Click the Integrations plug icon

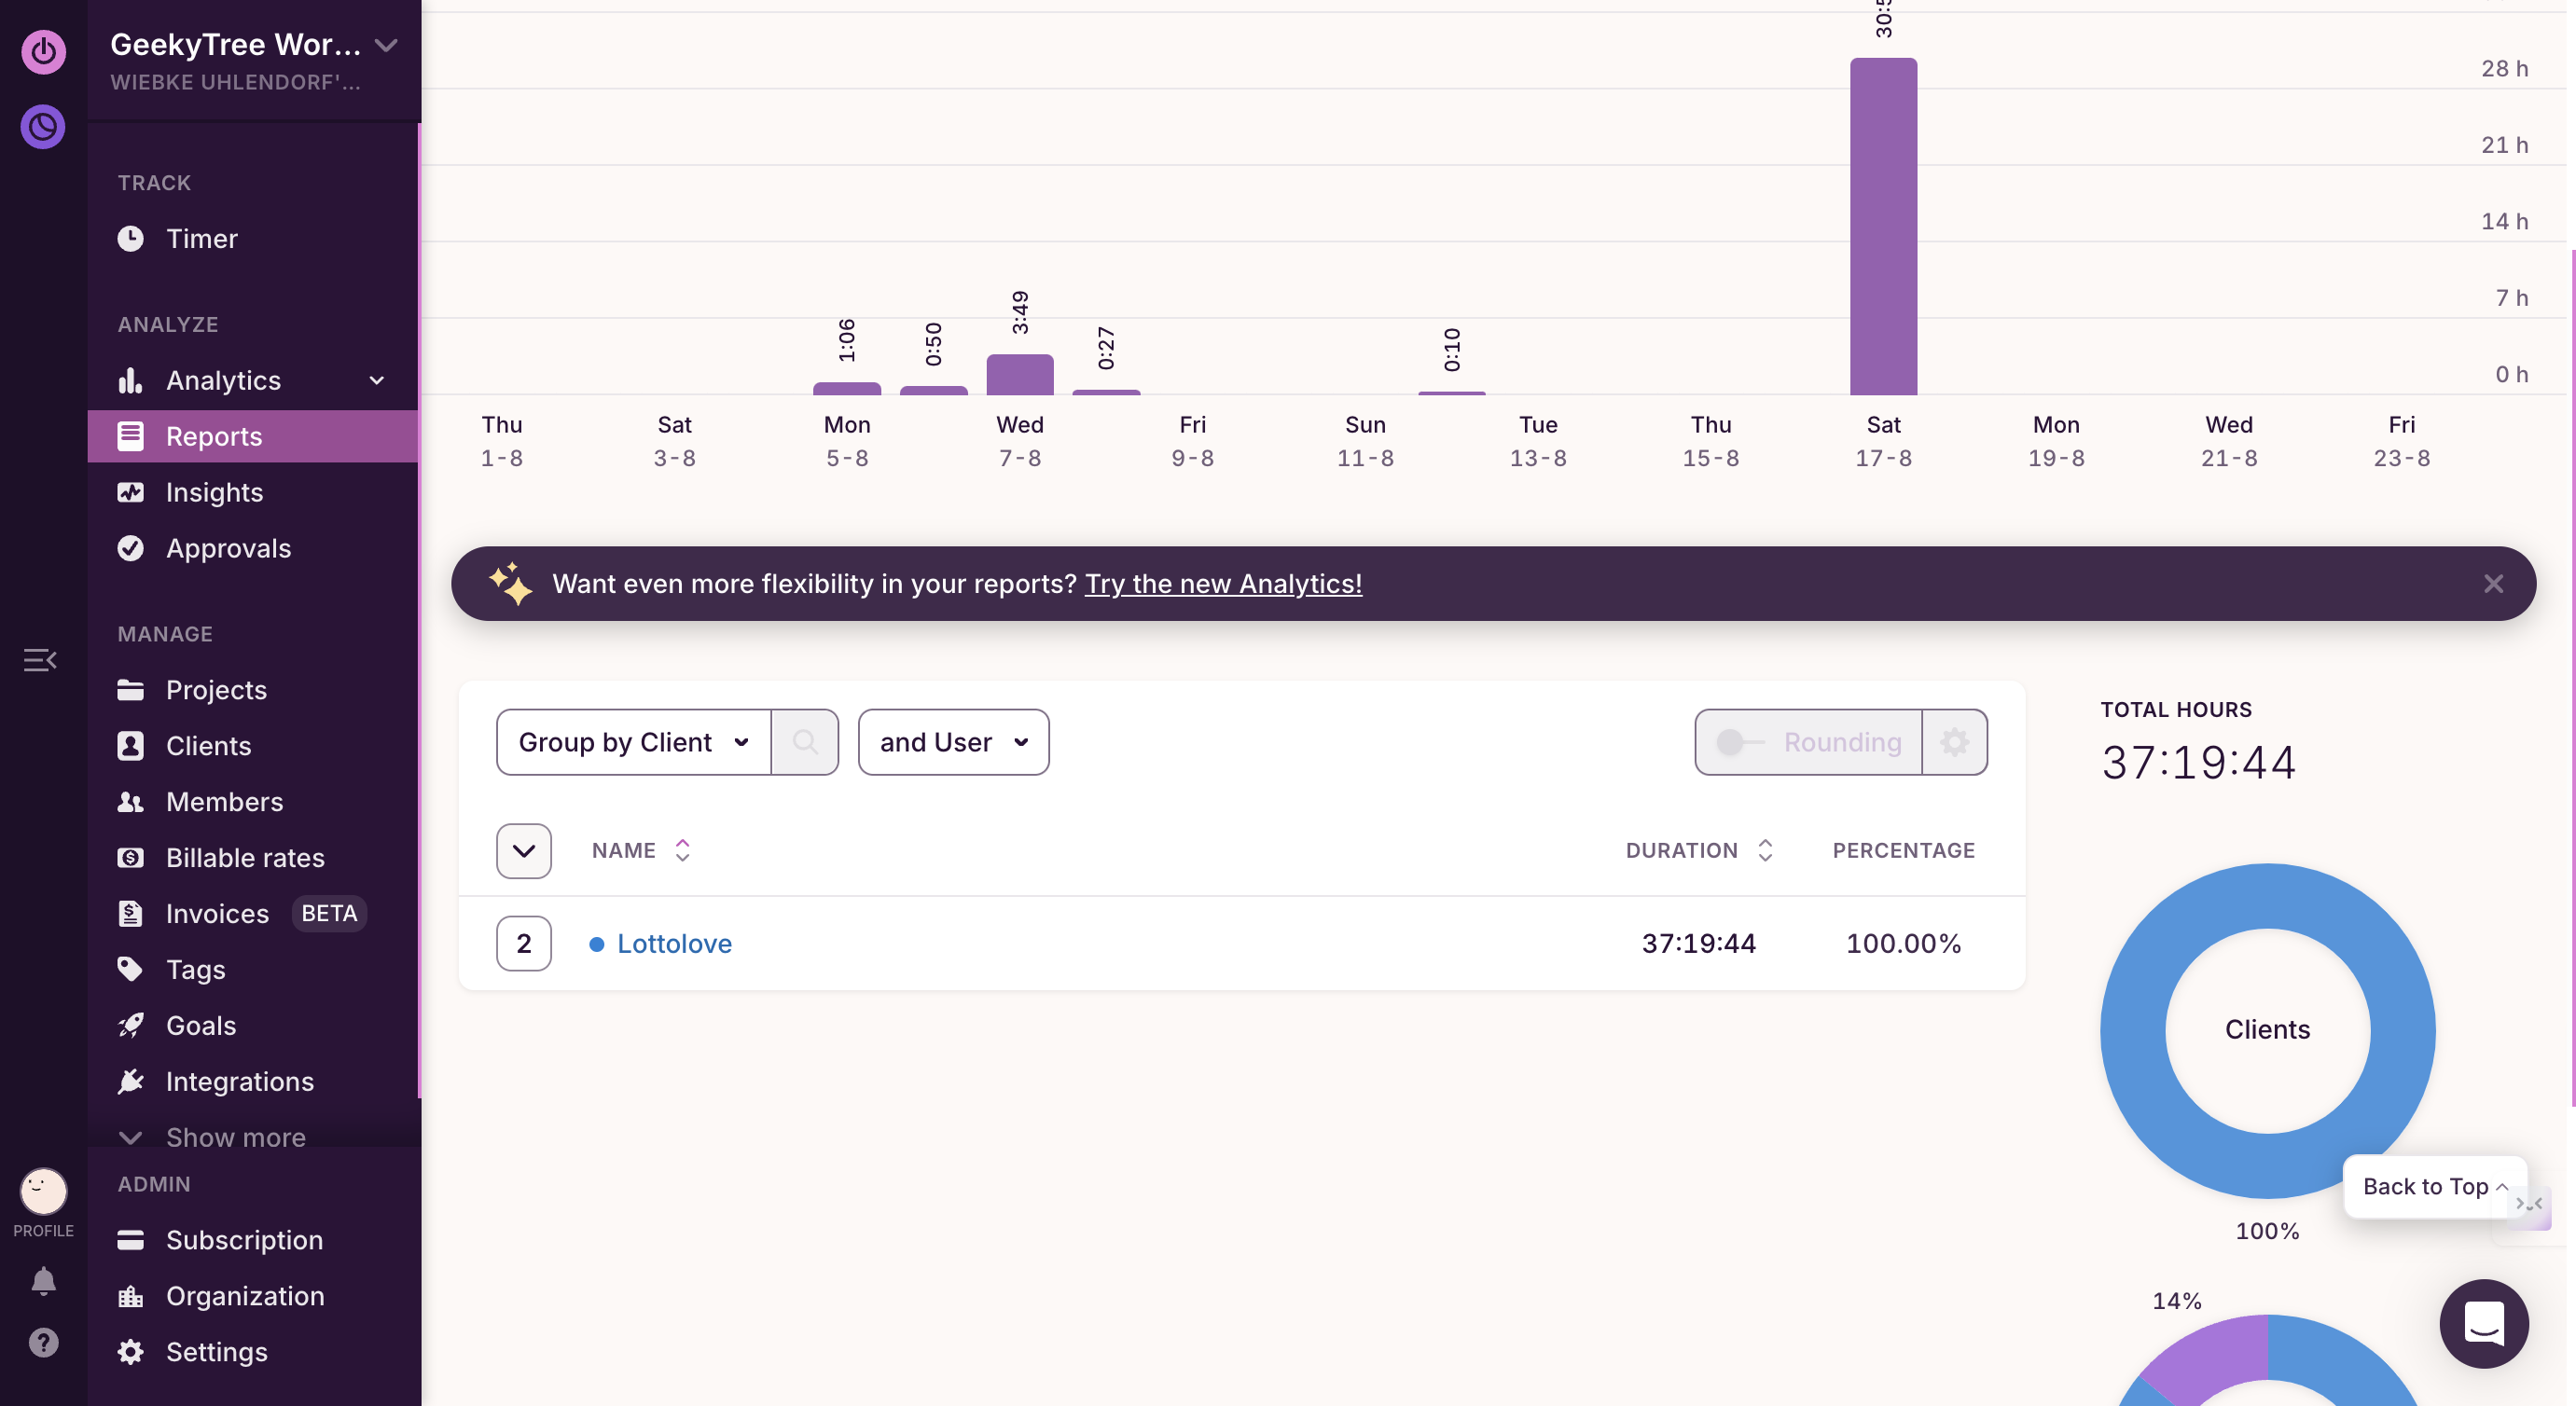click(x=130, y=1082)
